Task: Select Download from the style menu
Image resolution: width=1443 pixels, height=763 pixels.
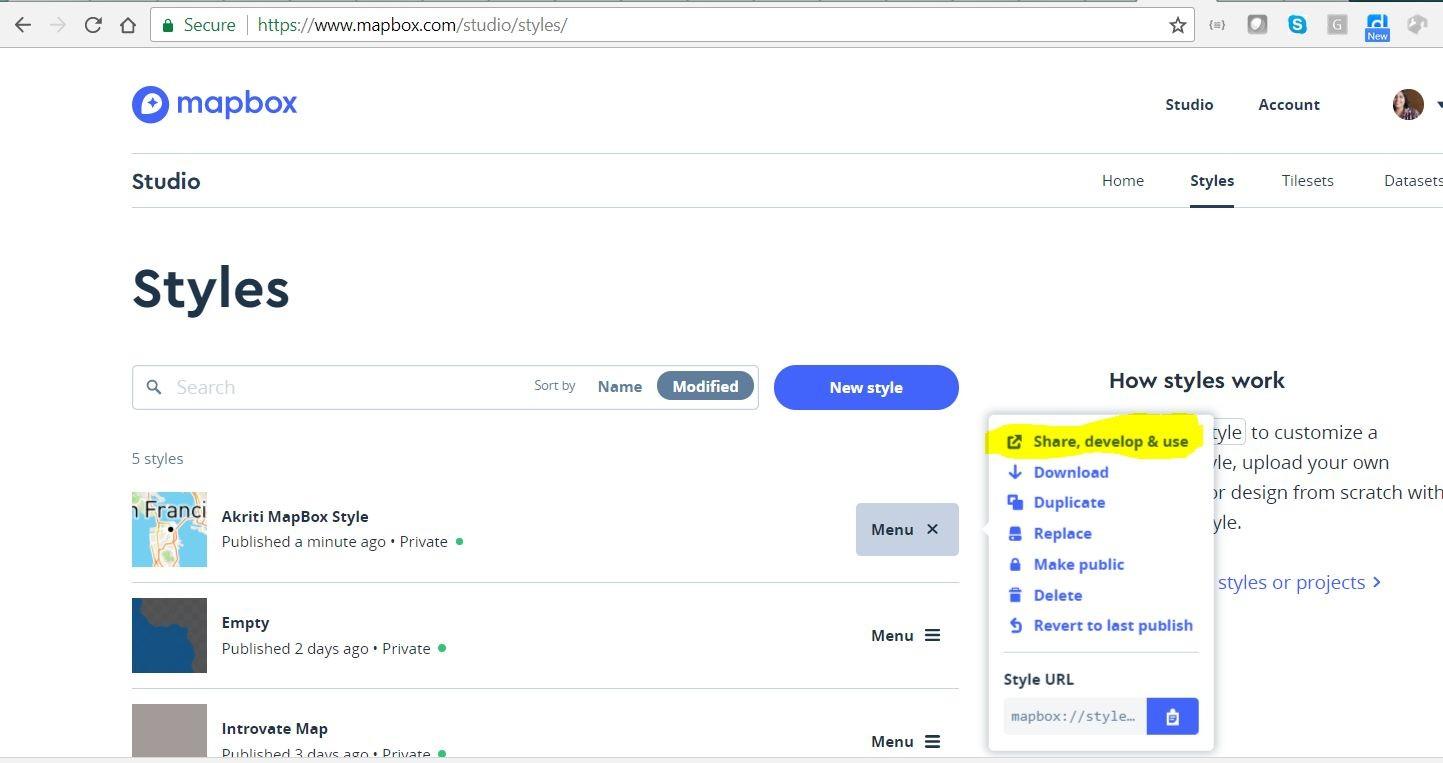Action: [x=1071, y=472]
